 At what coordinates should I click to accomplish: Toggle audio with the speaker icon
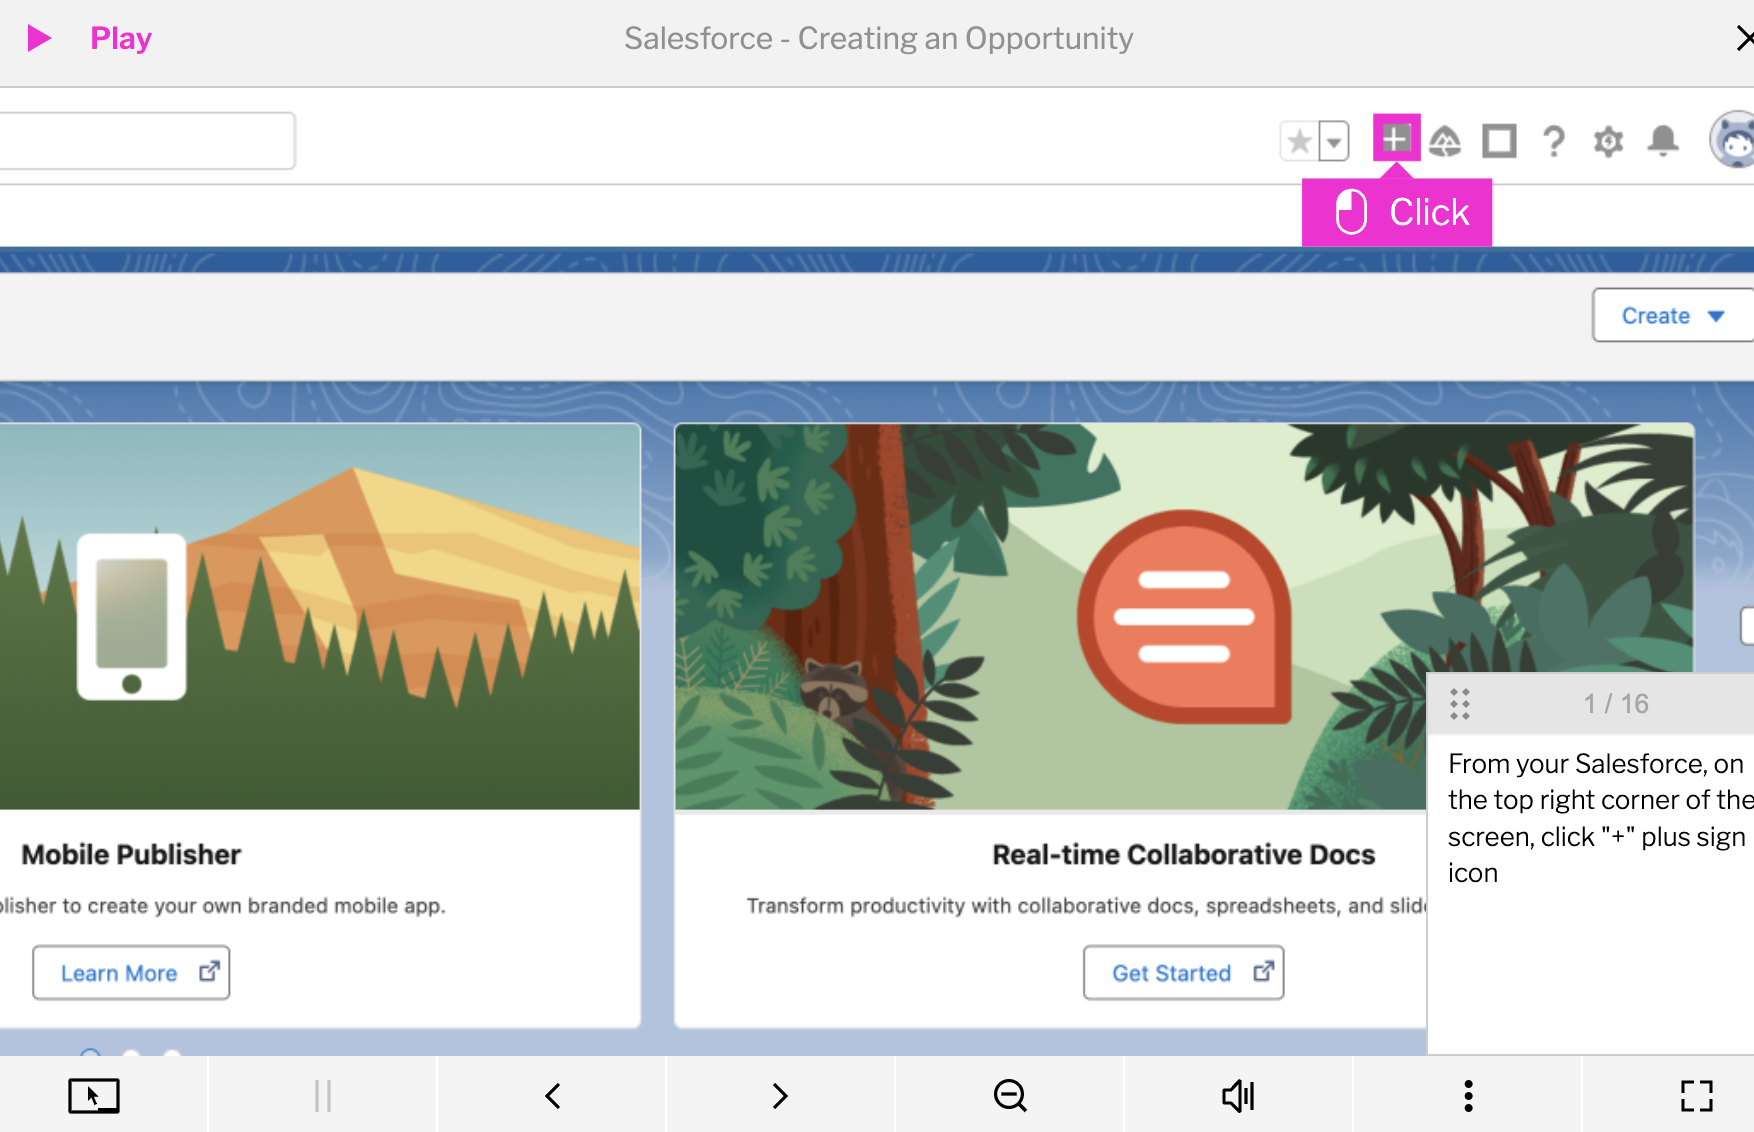click(x=1238, y=1096)
